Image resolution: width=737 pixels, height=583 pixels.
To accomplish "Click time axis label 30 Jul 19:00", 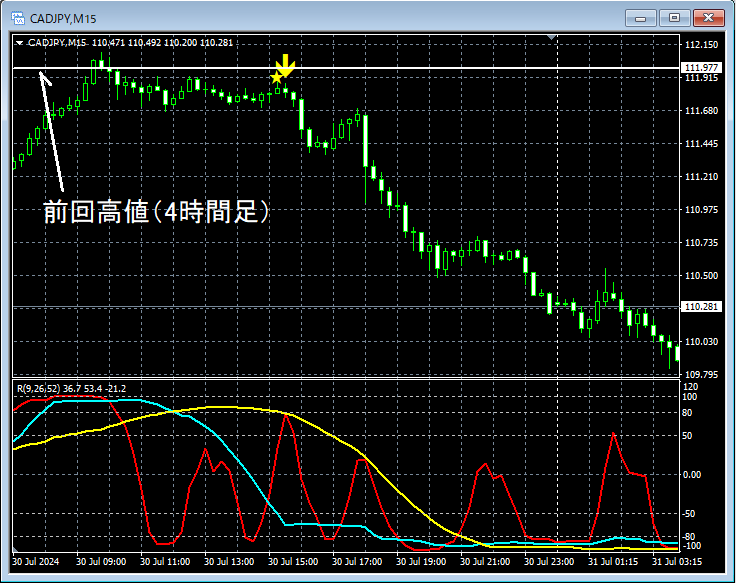I will (421, 562).
